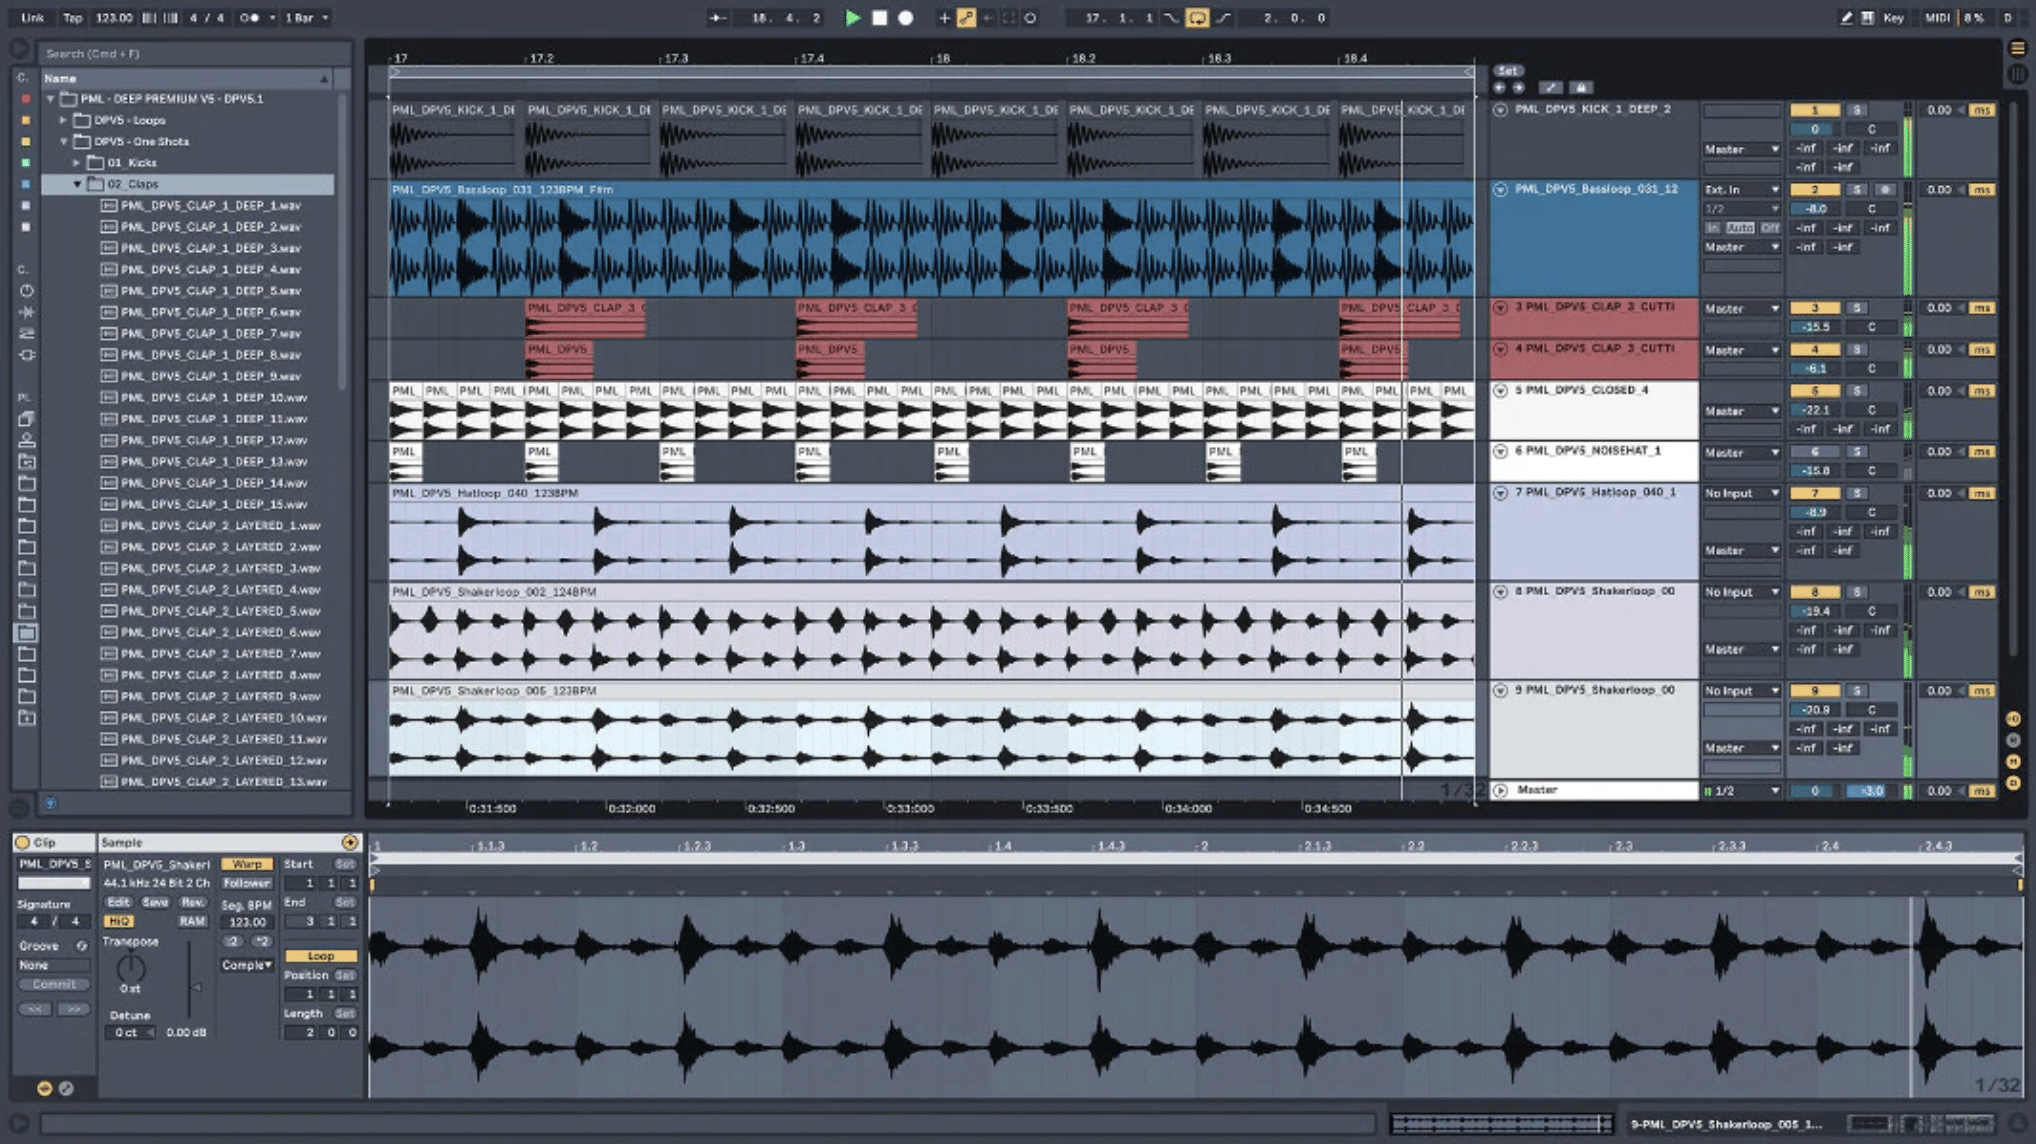Toggle the RAM mode switch
The width and height of the screenshot is (2036, 1144).
[191, 921]
